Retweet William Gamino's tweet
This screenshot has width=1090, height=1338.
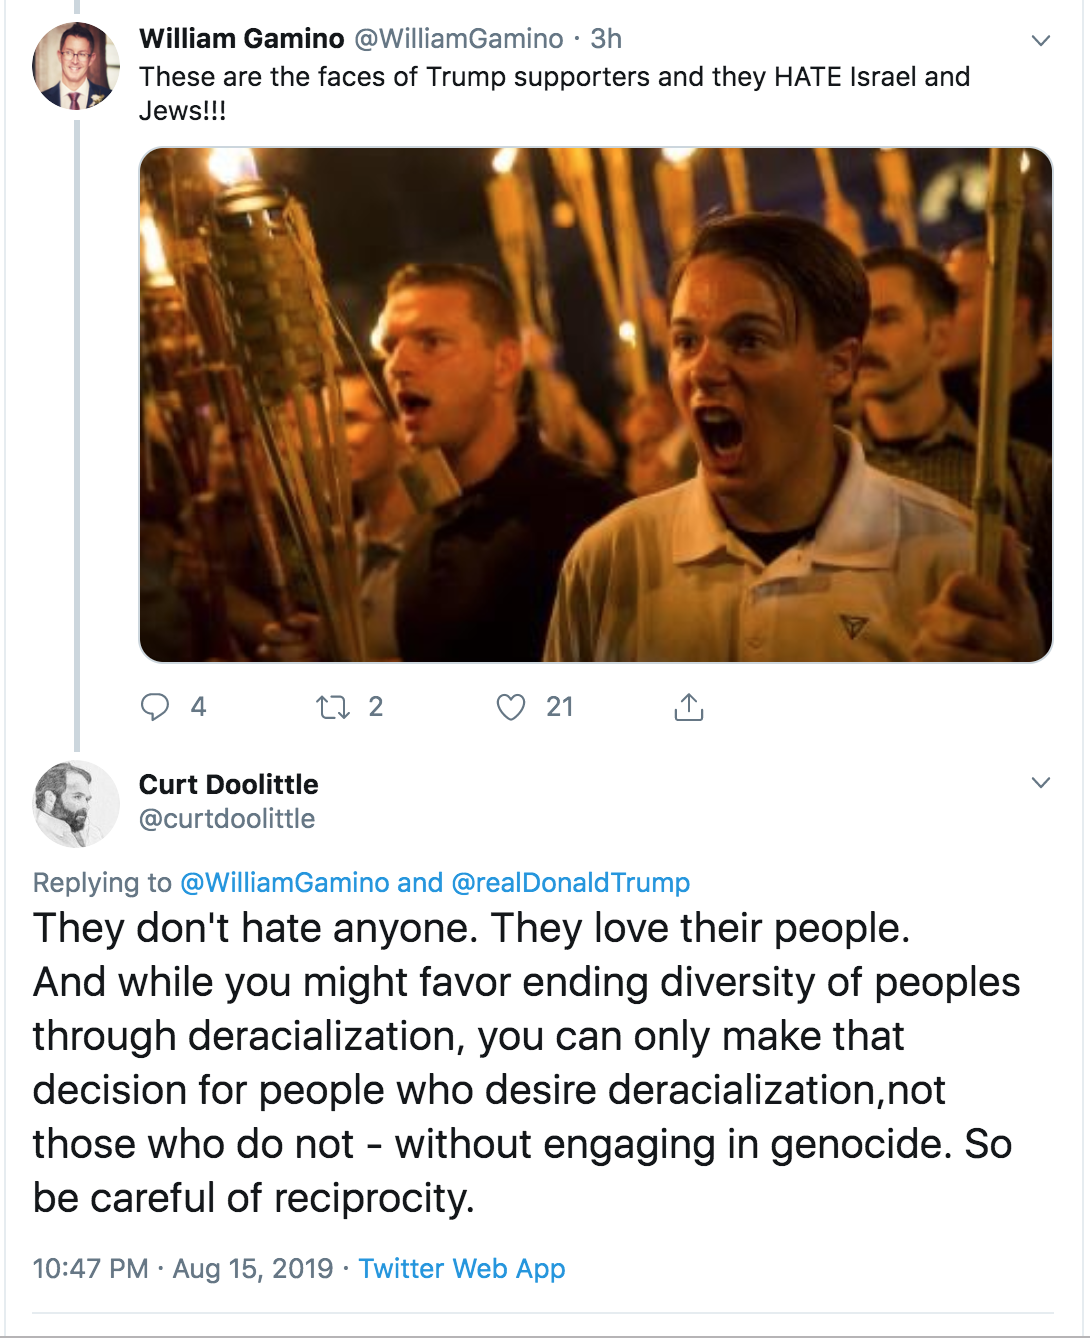(x=332, y=708)
